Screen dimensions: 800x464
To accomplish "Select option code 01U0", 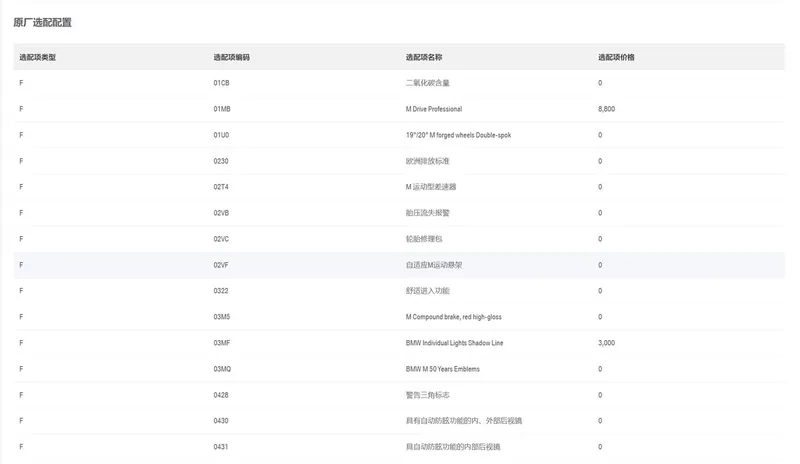I will click(x=221, y=135).
